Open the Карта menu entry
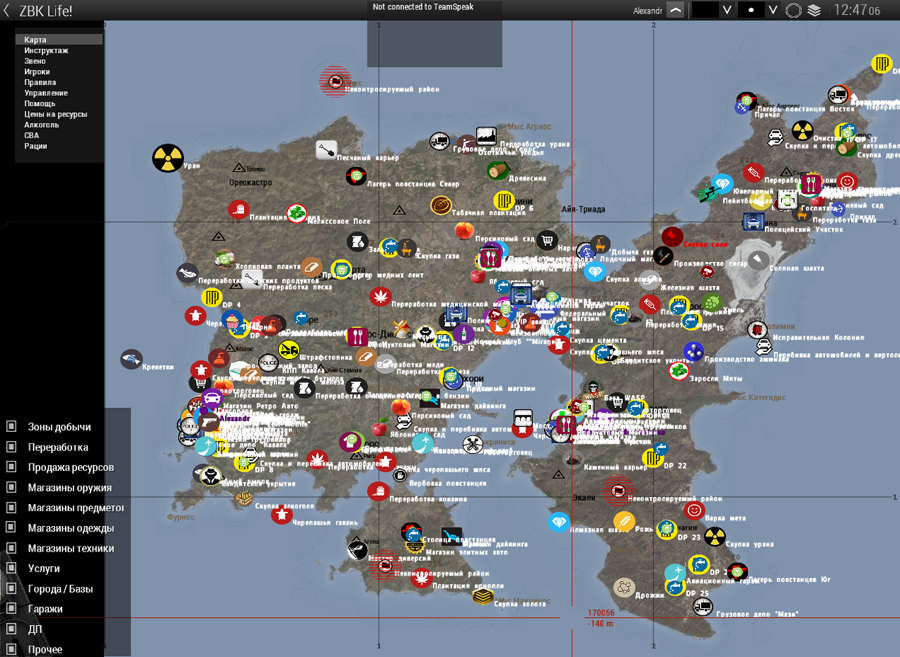 point(59,40)
